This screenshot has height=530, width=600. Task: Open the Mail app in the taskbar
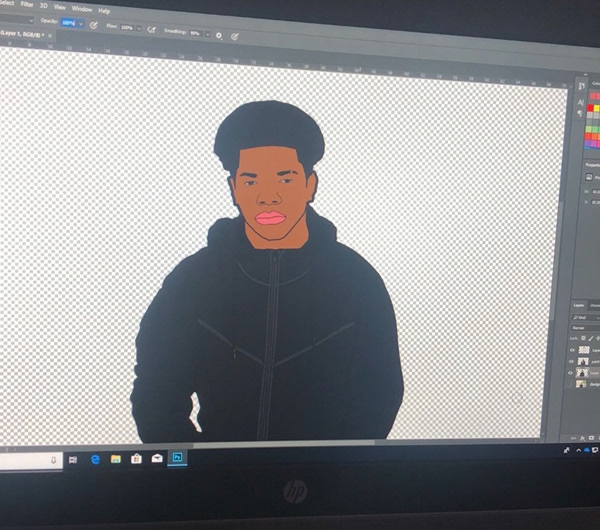coord(157,458)
